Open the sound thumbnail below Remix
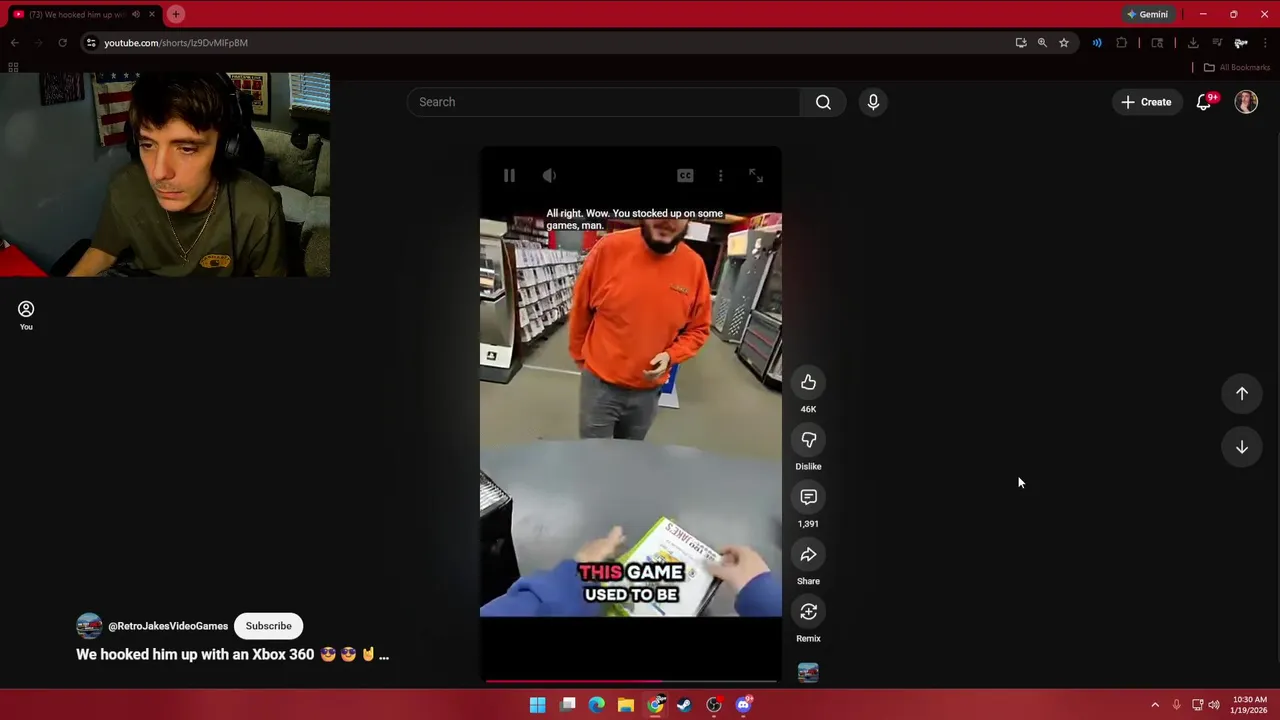 click(808, 673)
